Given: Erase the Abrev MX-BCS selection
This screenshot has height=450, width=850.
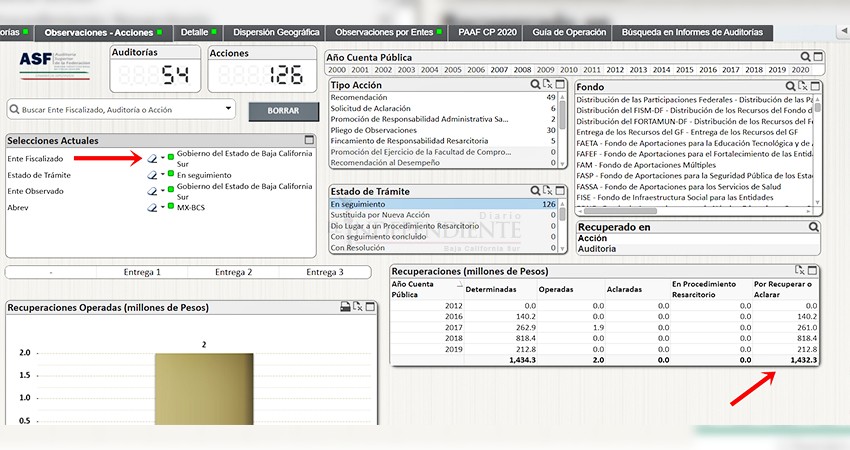Looking at the screenshot, I should pos(151,207).
